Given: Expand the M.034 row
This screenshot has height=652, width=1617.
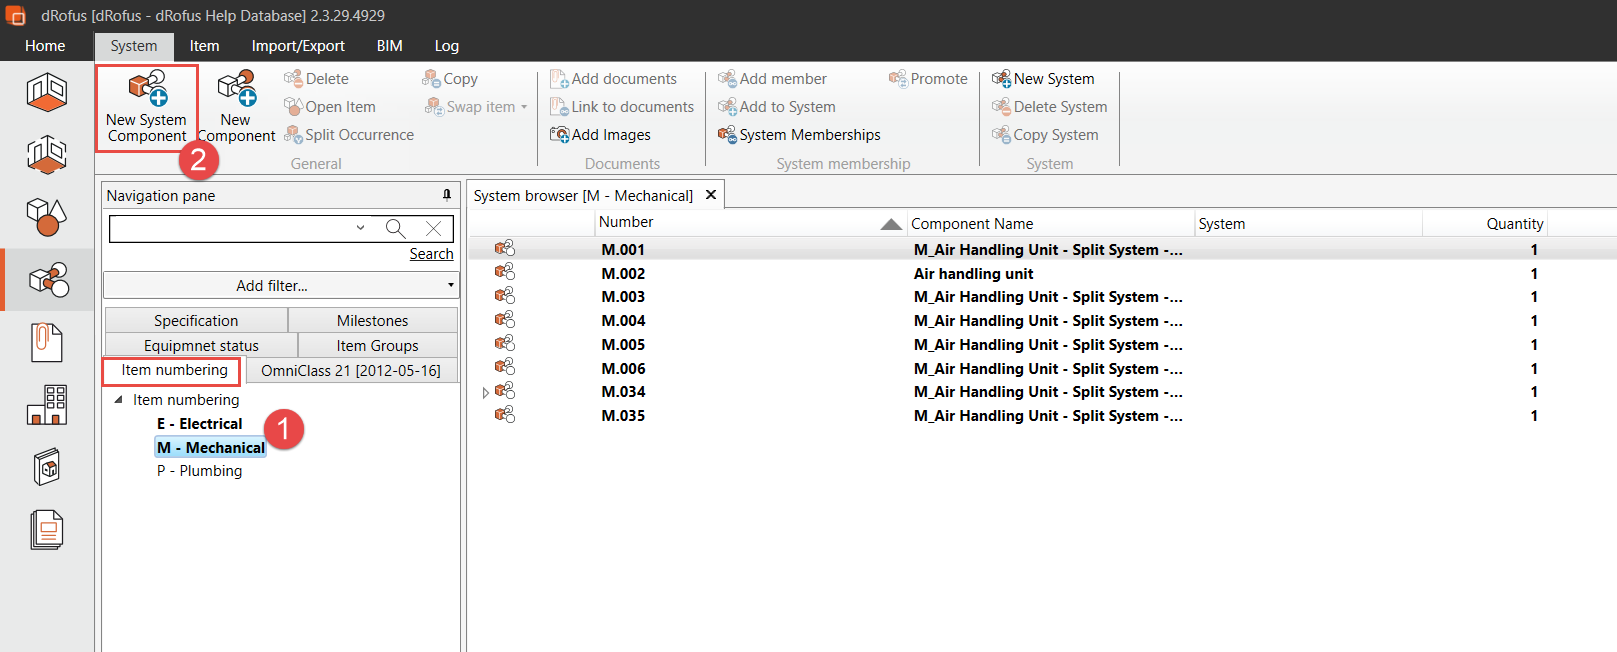Looking at the screenshot, I should [486, 393].
